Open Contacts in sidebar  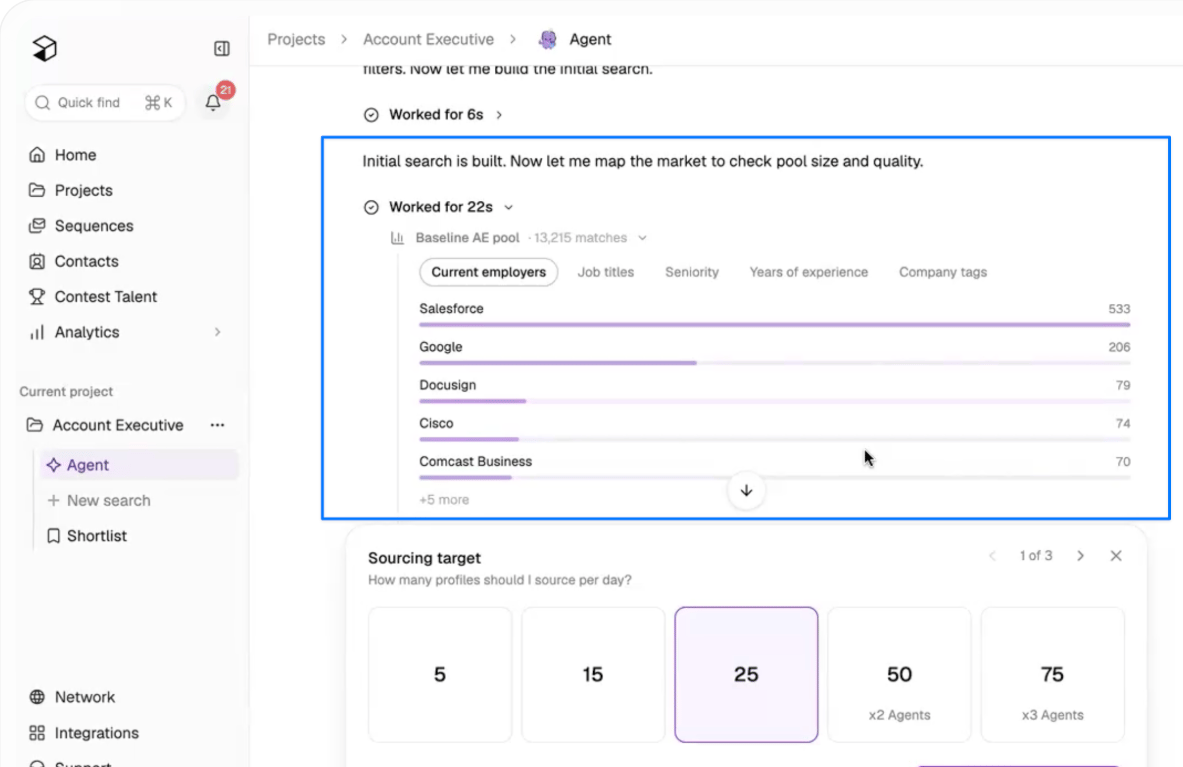point(86,261)
